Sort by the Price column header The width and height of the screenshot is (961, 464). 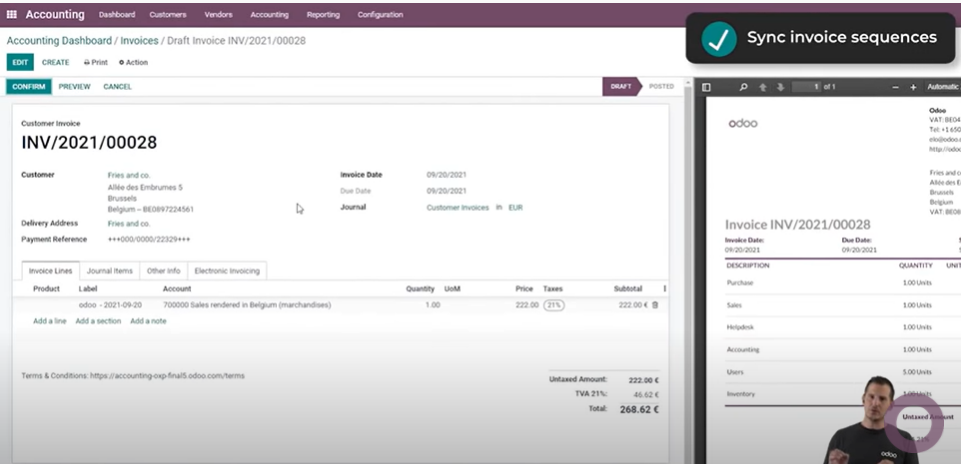coord(524,289)
